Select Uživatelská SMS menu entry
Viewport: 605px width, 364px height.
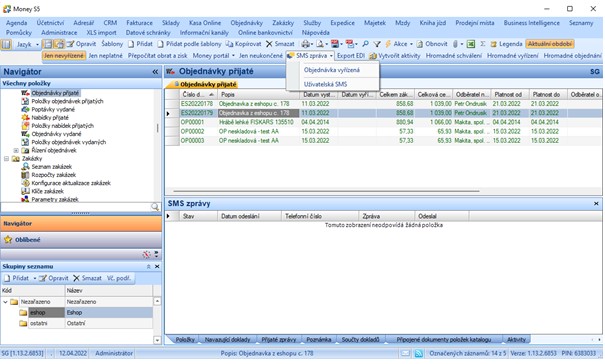(325, 84)
